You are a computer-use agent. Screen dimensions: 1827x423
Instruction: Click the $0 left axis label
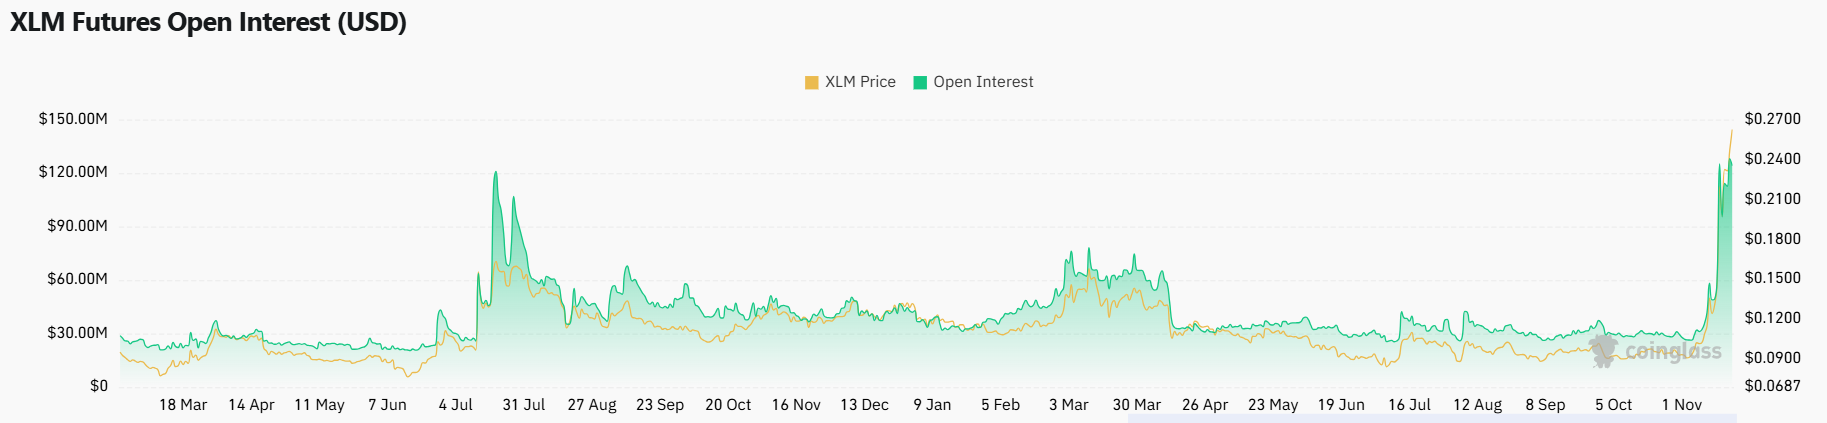[98, 386]
